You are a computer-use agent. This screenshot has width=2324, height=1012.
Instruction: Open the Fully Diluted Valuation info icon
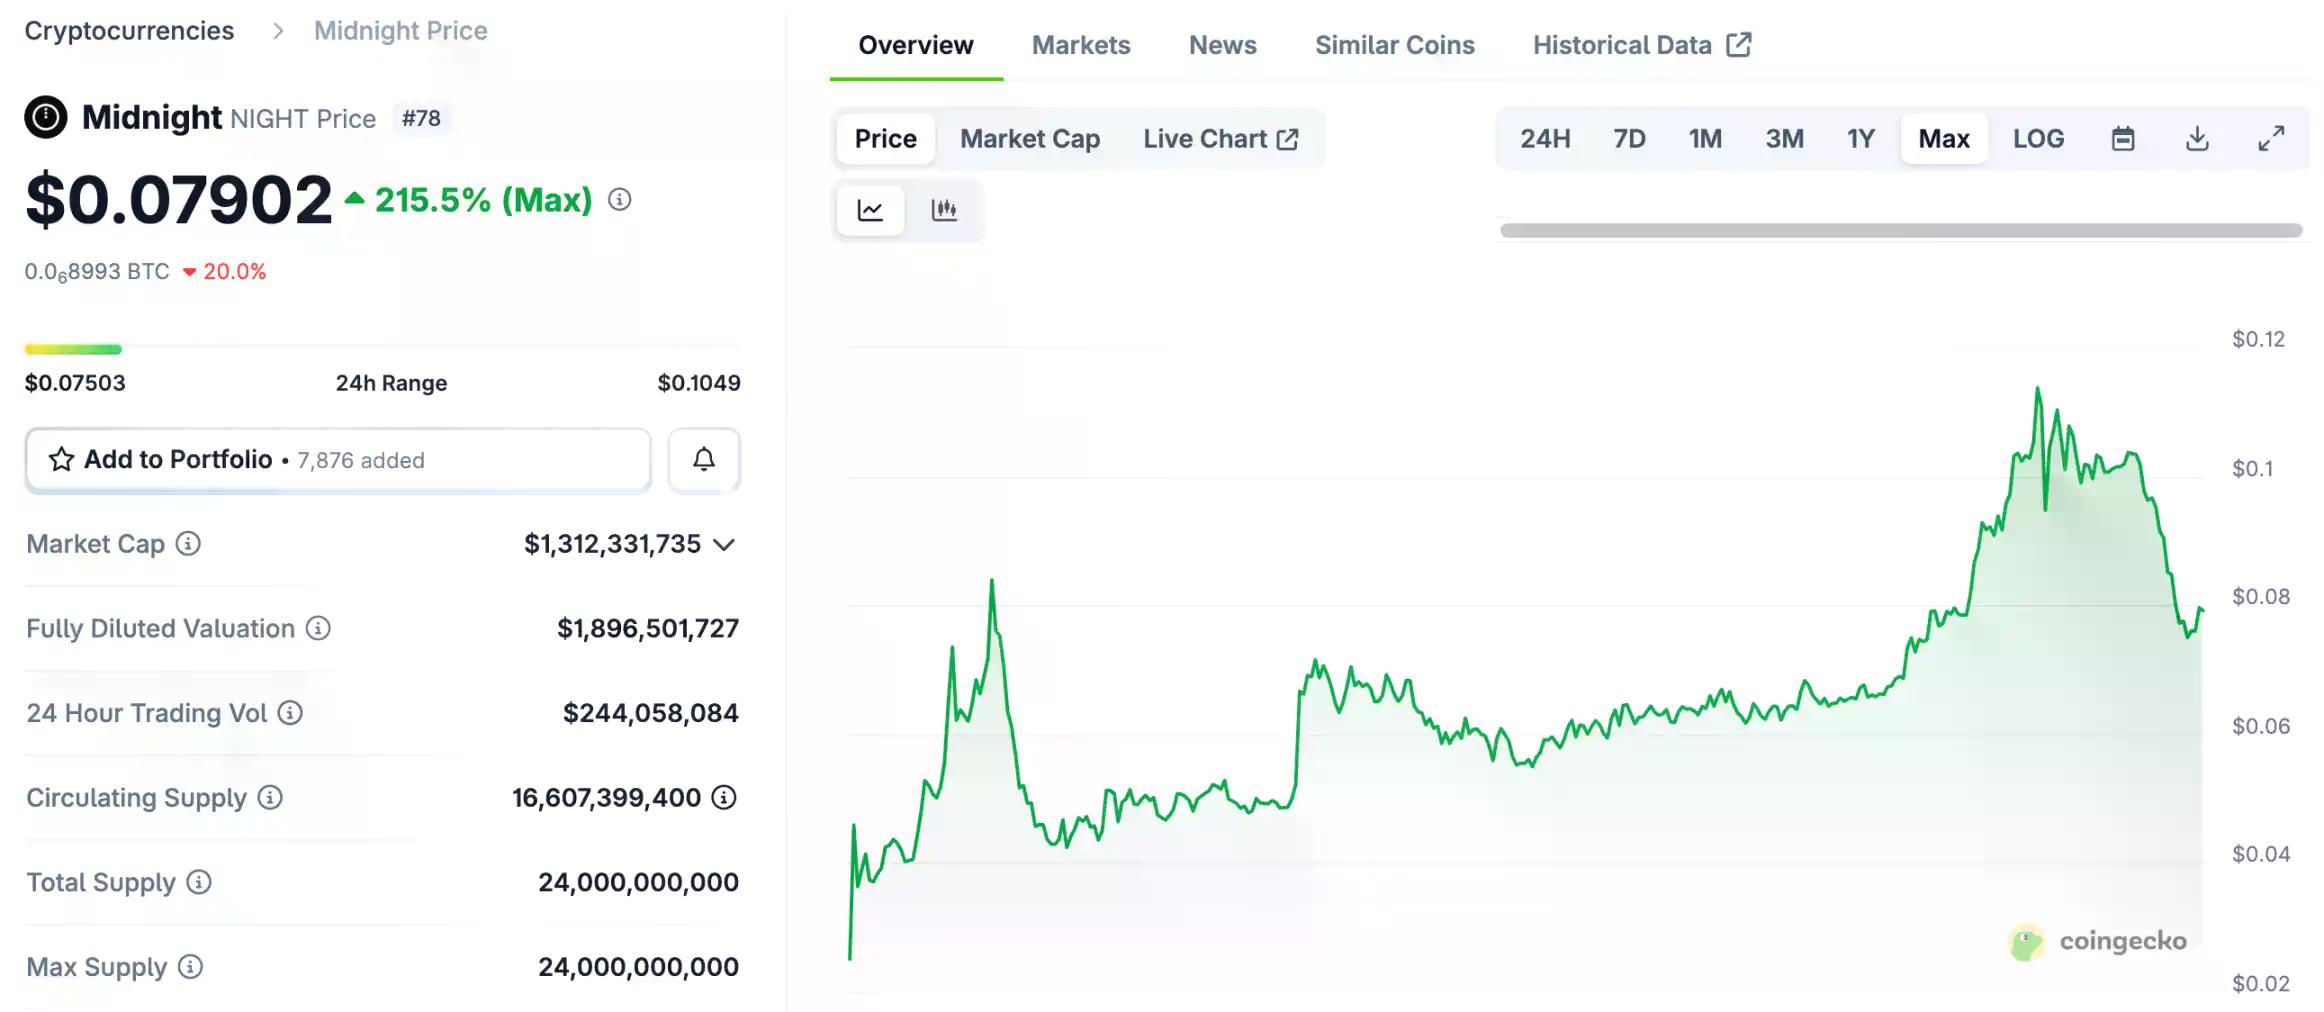(317, 629)
